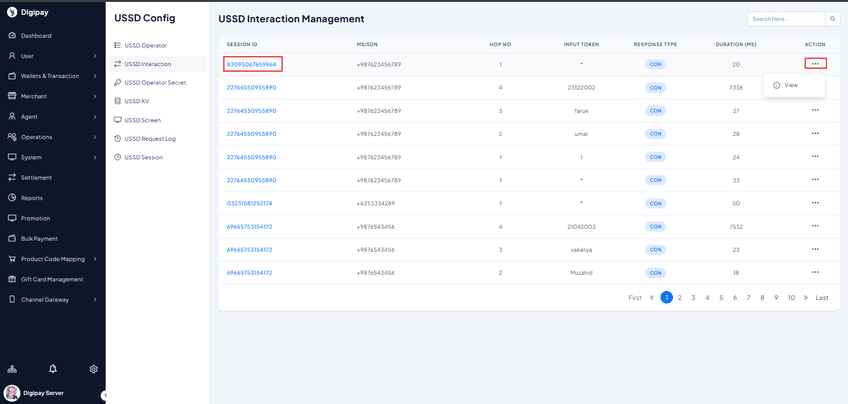Viewport: 848px width, 404px height.
Task: Open session 69665753154172 with token vakaliya
Action: (x=249, y=250)
